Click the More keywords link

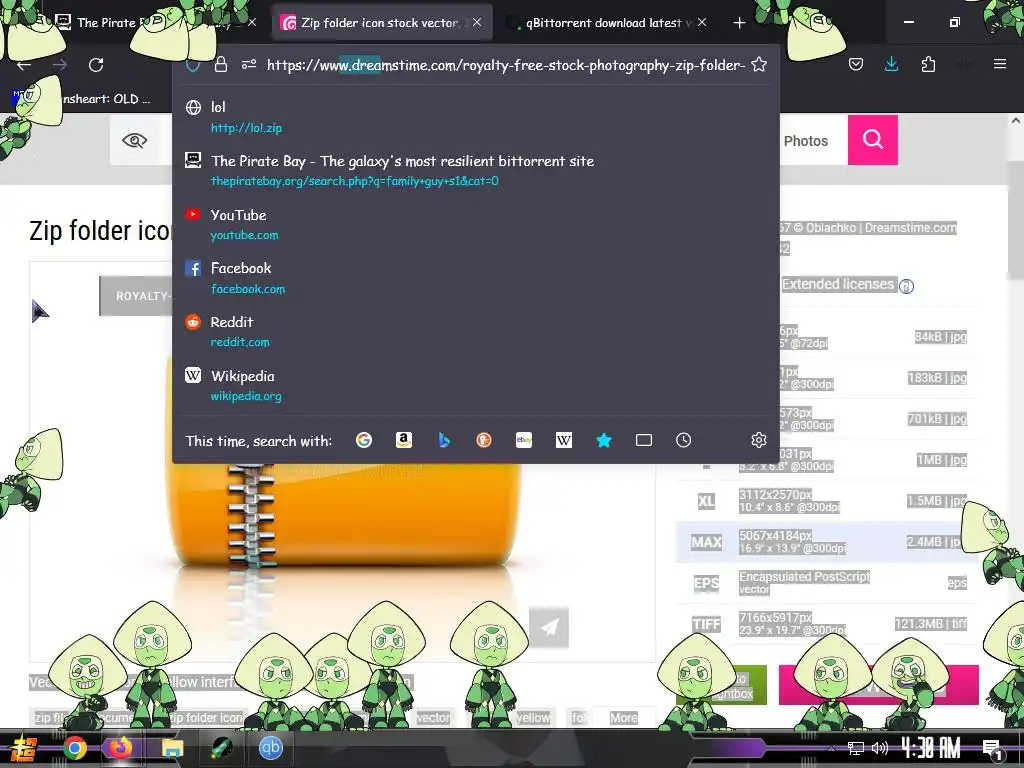tap(624, 718)
